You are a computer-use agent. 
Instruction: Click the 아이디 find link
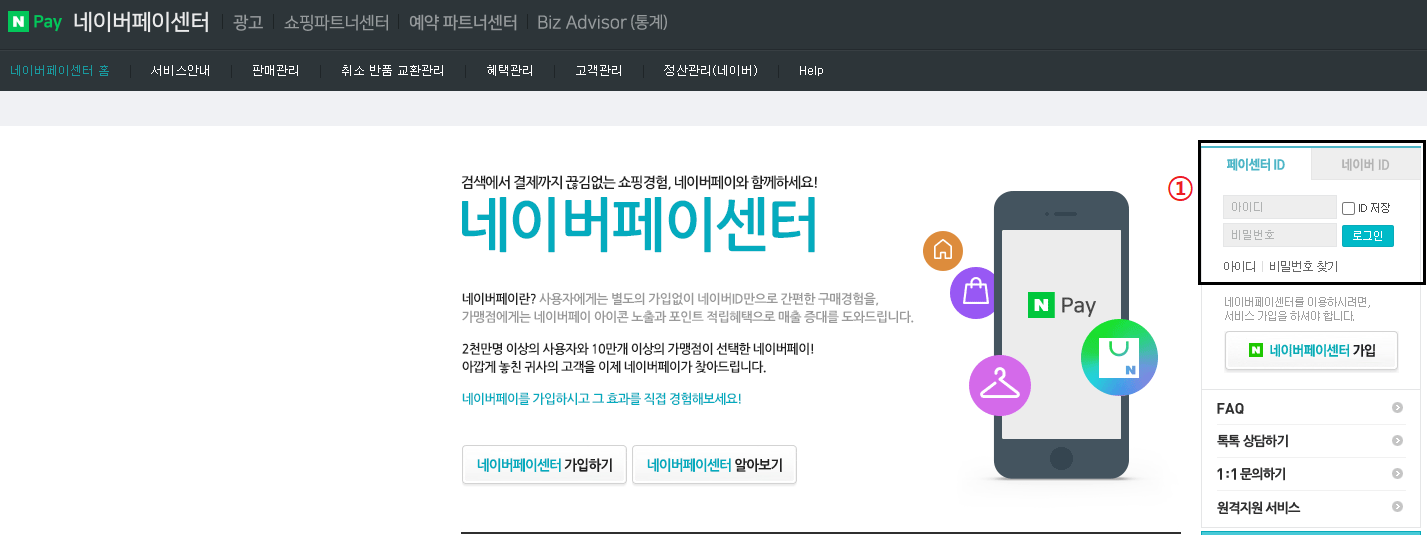1239,266
